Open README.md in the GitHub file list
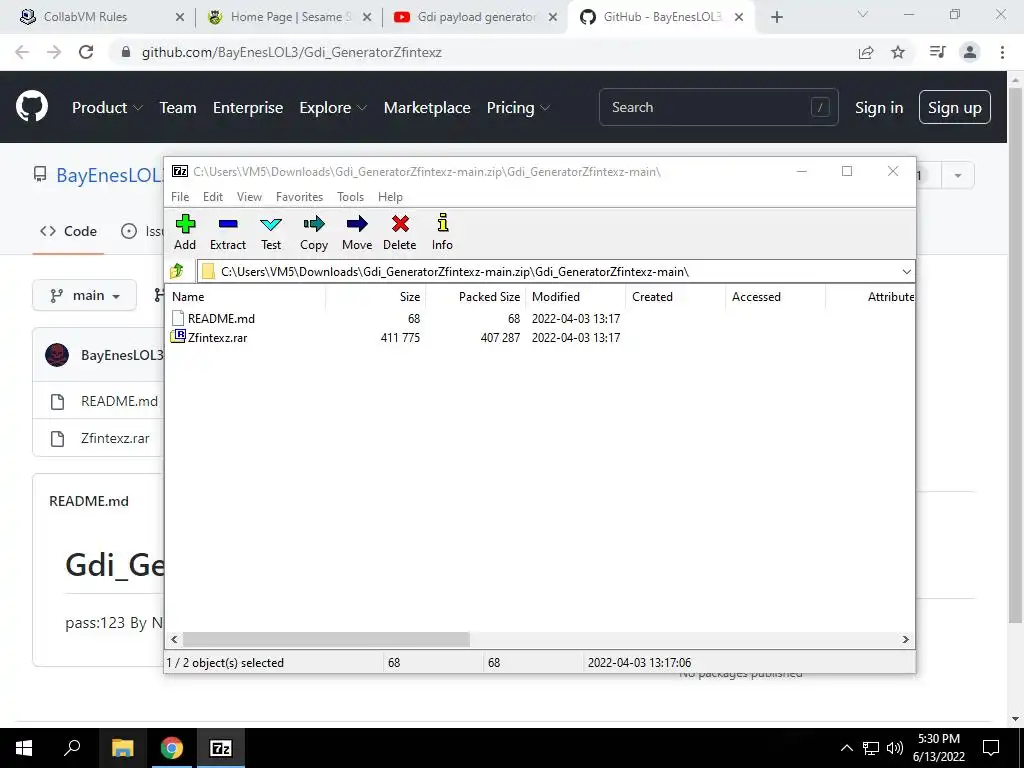The width and height of the screenshot is (1024, 768). (x=120, y=401)
